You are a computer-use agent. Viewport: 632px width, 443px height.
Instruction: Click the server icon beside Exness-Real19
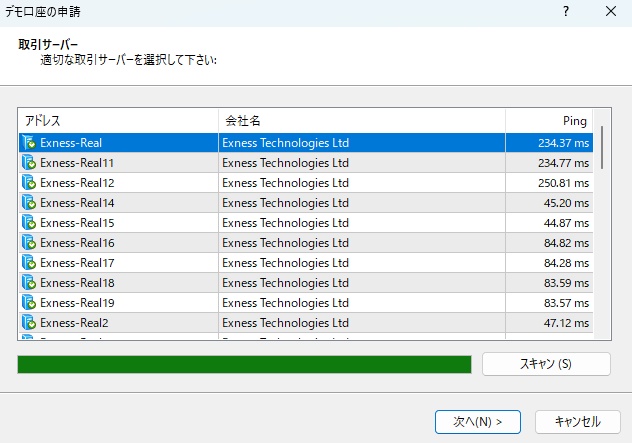pos(29,303)
